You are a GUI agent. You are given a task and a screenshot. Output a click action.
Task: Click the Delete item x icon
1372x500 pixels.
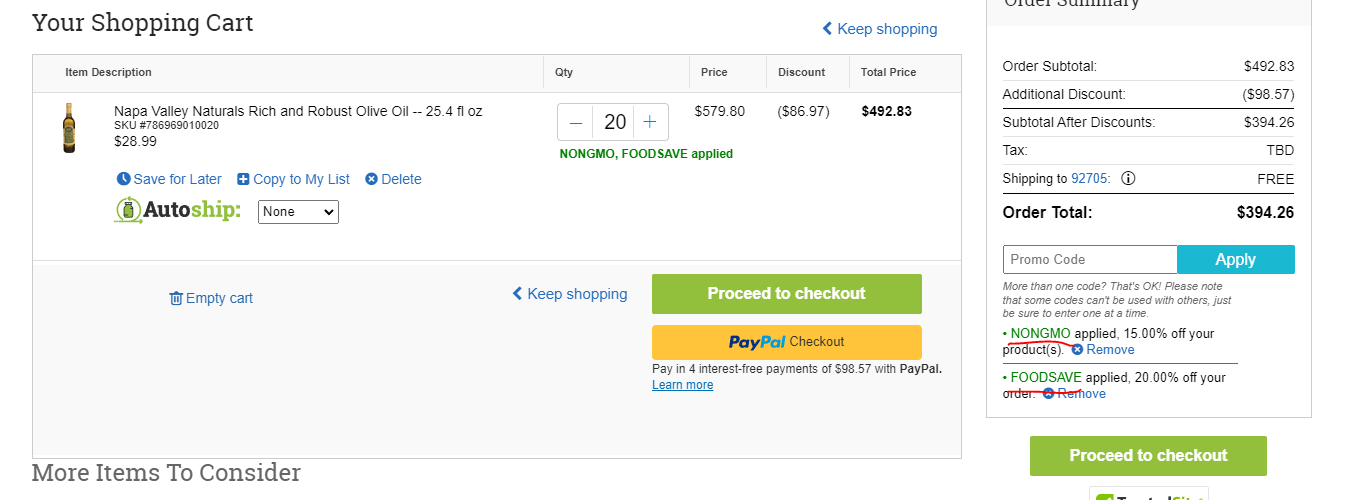coord(371,179)
